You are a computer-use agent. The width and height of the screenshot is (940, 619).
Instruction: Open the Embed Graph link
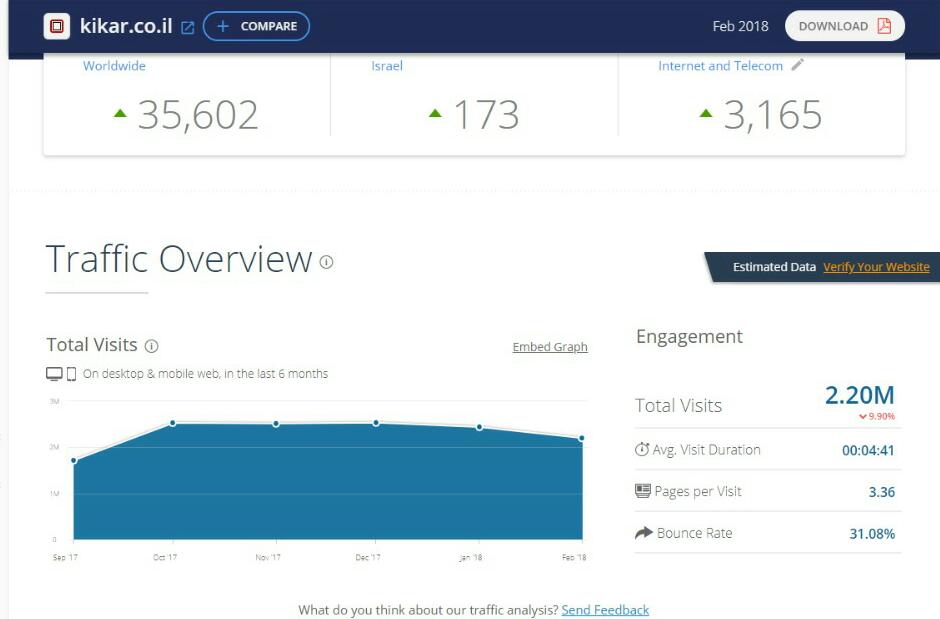click(x=550, y=347)
